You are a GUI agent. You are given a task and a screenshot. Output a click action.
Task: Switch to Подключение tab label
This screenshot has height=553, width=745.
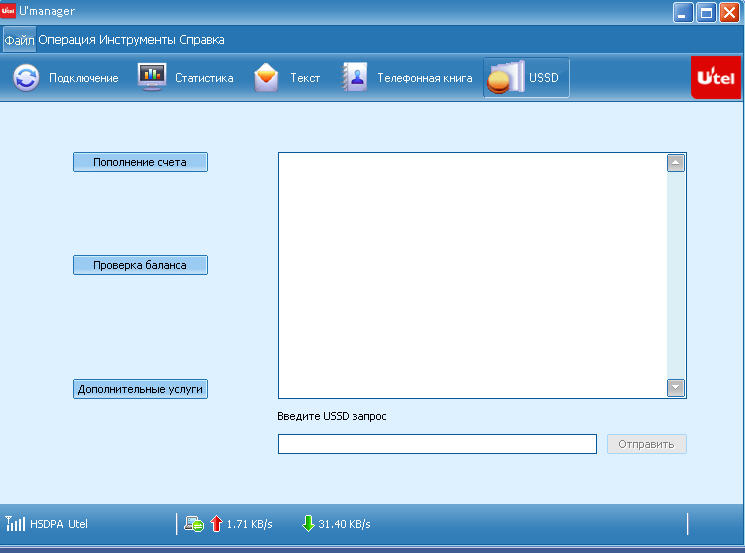pos(84,78)
